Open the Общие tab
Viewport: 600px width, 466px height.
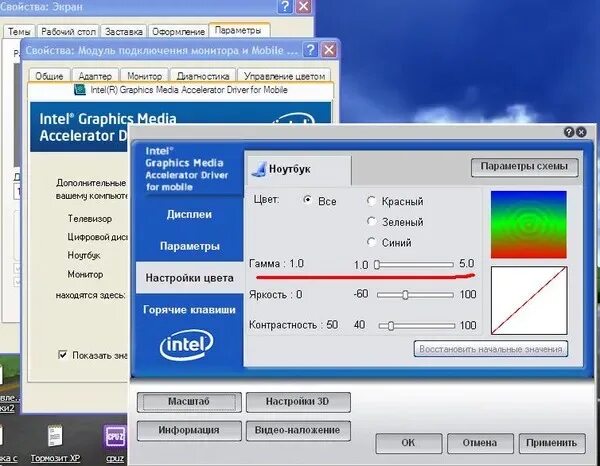(x=49, y=76)
